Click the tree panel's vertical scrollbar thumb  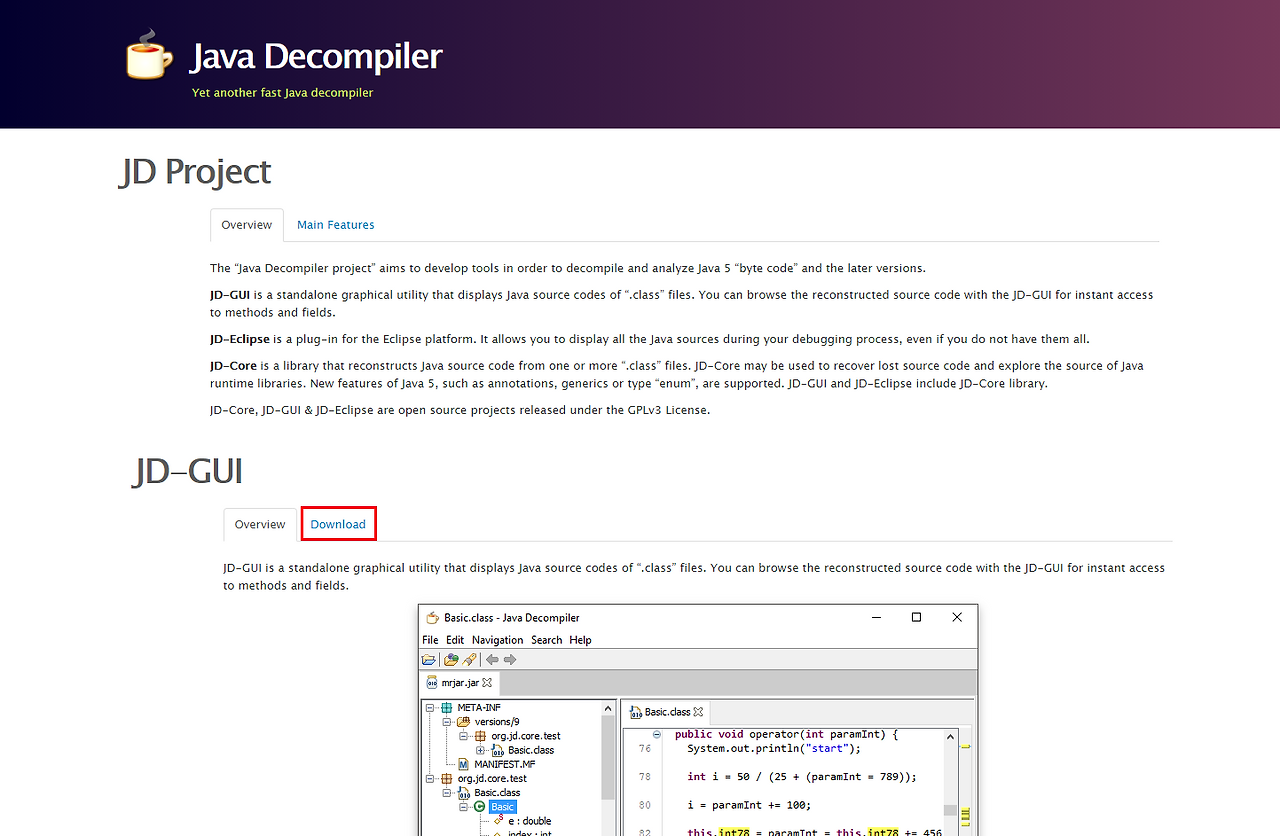608,758
